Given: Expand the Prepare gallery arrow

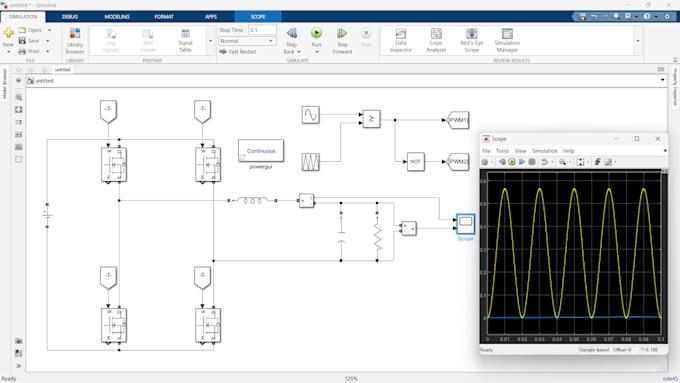Looking at the screenshot, I should click(x=210, y=41).
